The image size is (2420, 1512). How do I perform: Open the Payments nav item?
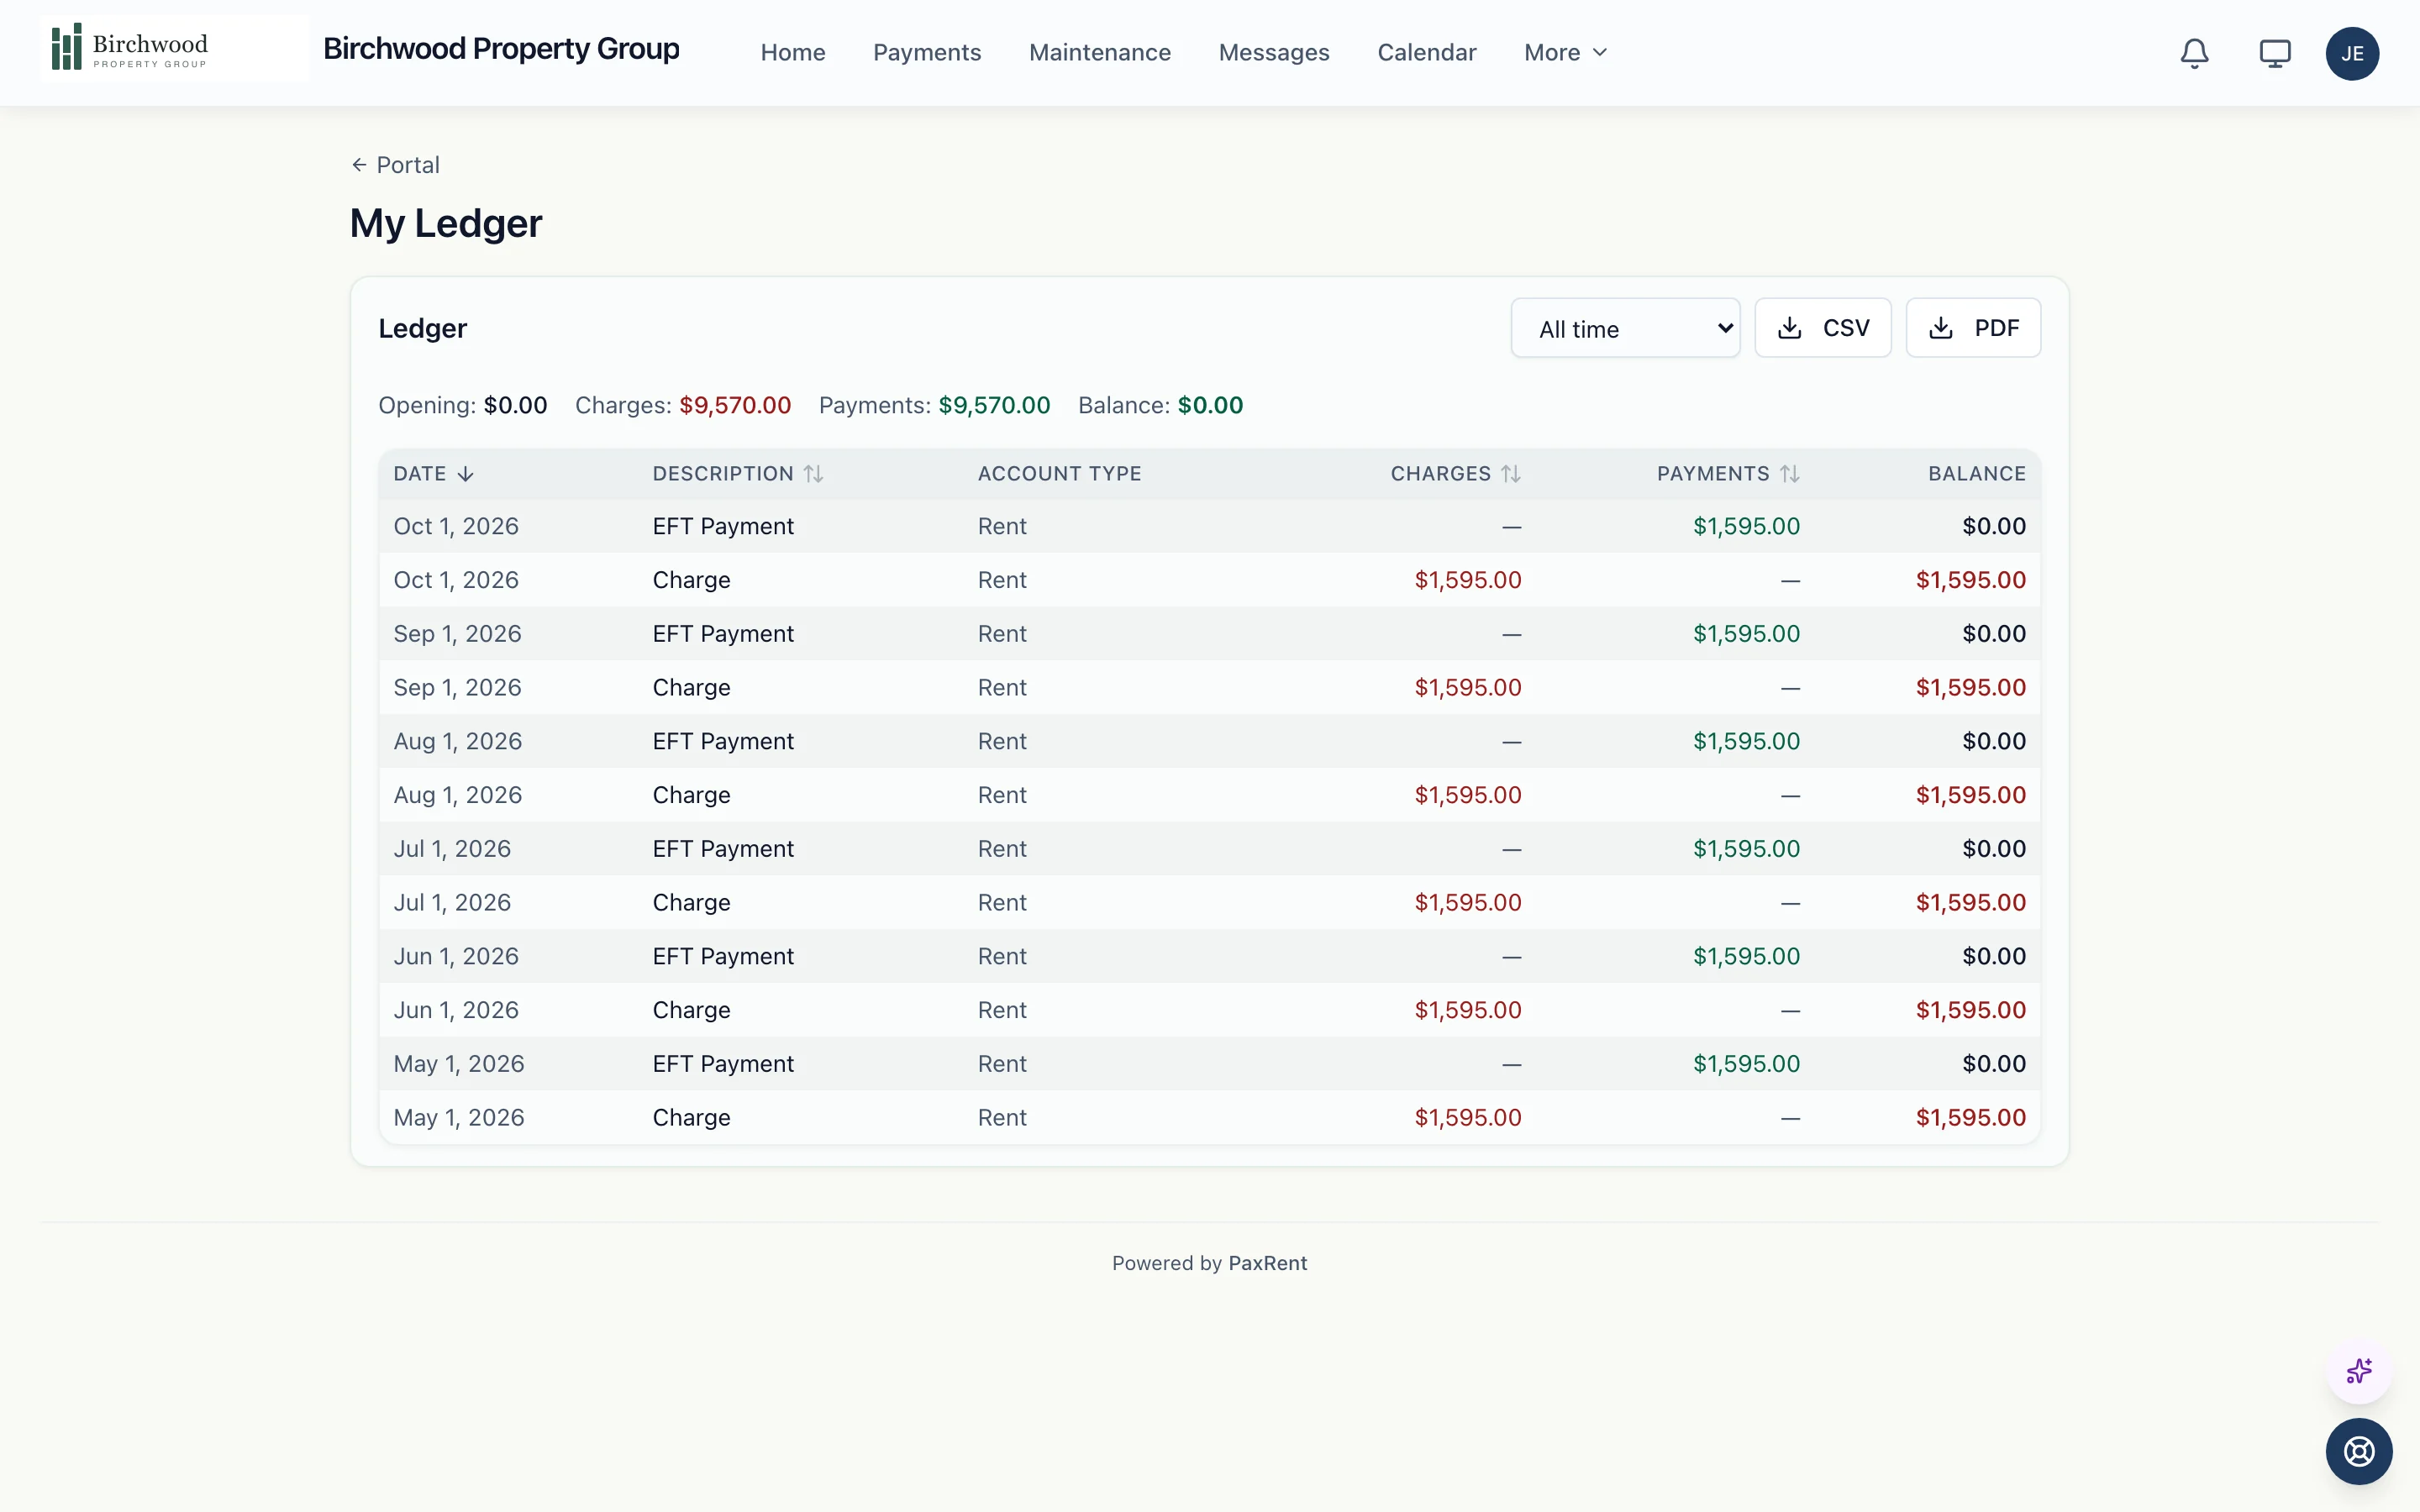point(927,53)
